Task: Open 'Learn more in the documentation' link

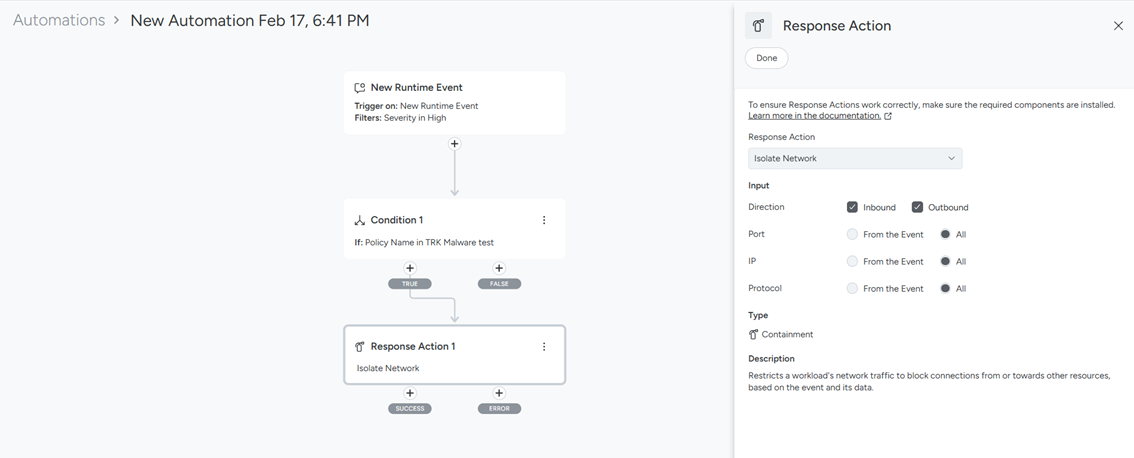Action: coord(815,116)
